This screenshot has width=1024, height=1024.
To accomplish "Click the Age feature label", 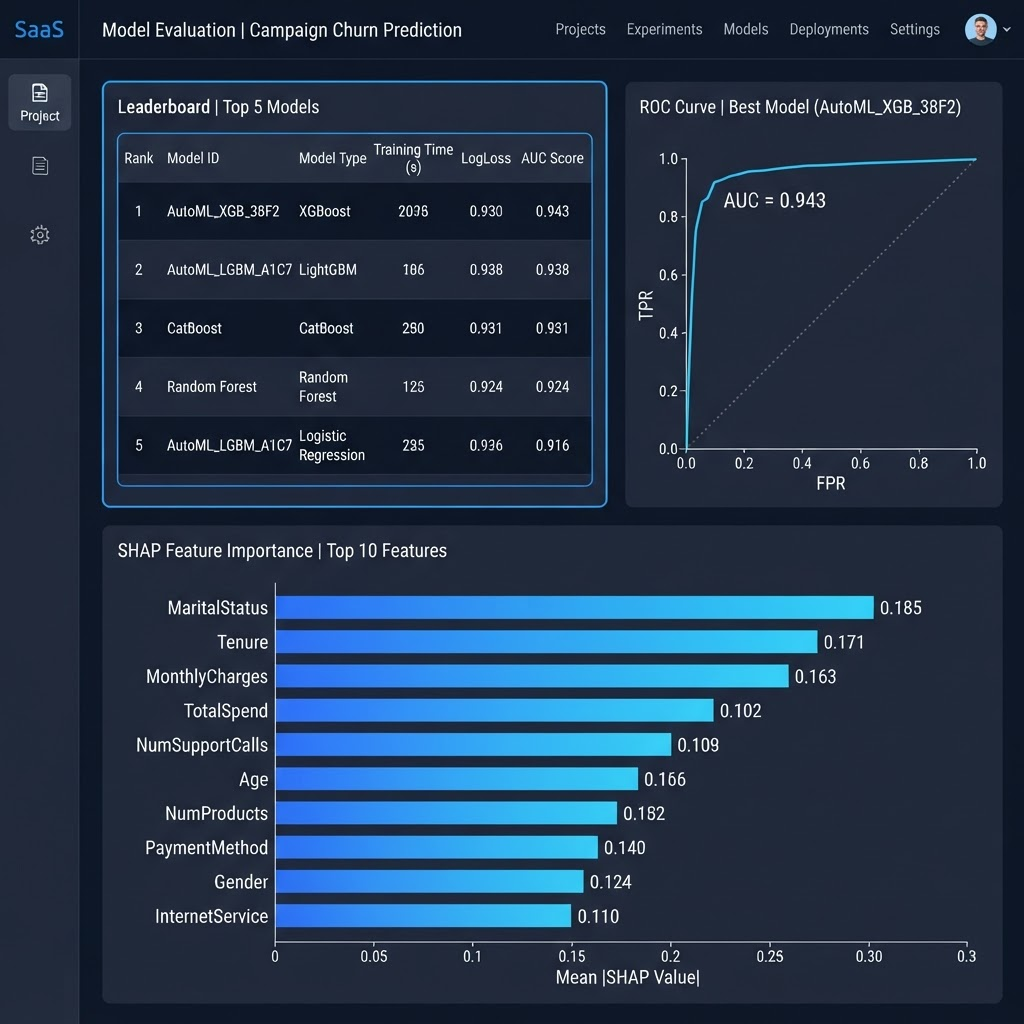I will (253, 780).
